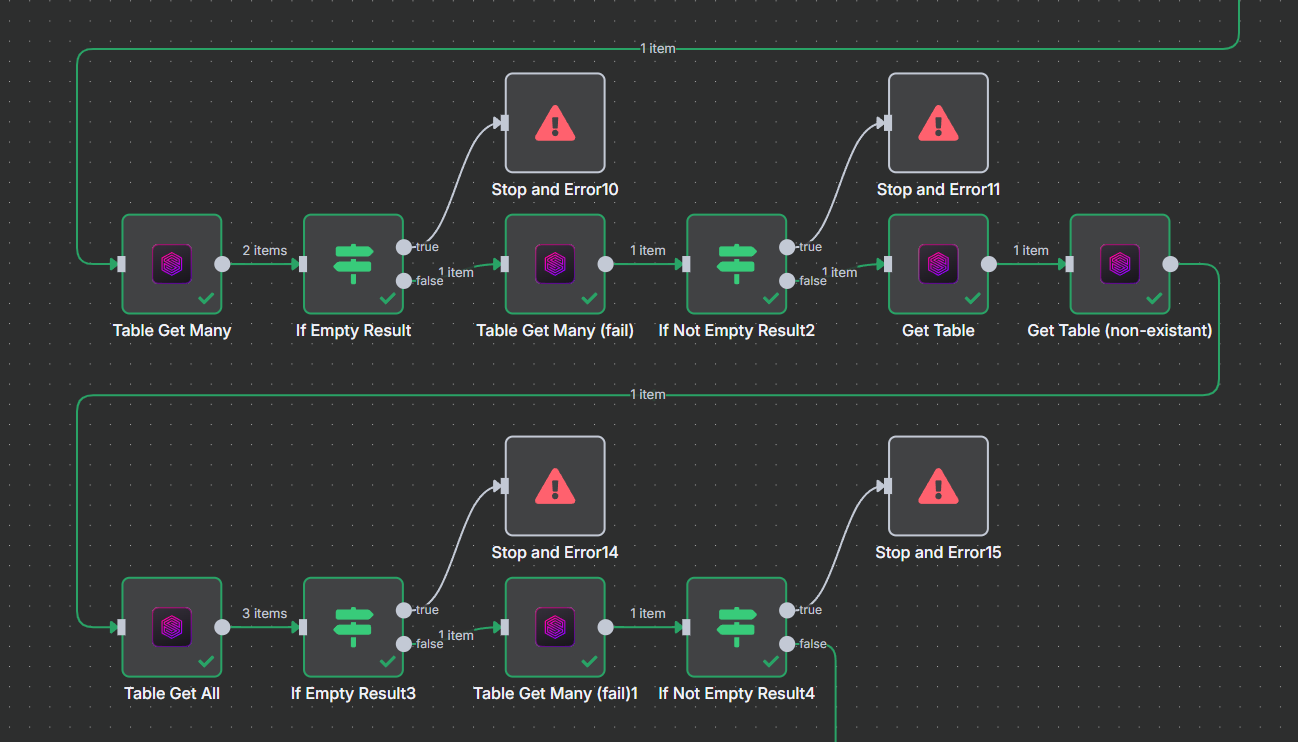
Task: Click the false output of If Not Empty Result2
Action: pyautogui.click(x=787, y=281)
